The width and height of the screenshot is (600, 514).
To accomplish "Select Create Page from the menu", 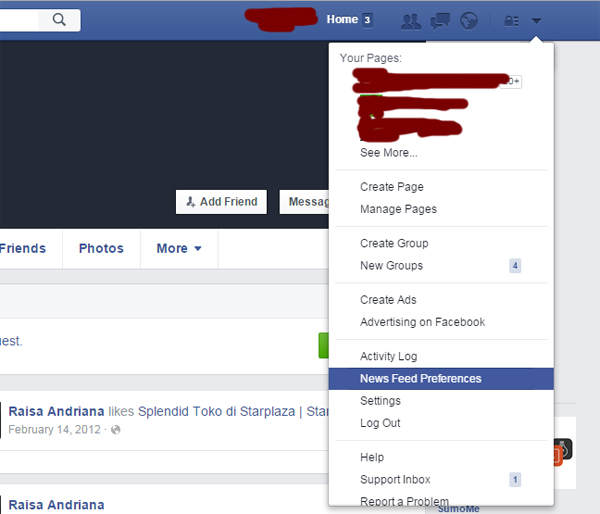I will (391, 187).
